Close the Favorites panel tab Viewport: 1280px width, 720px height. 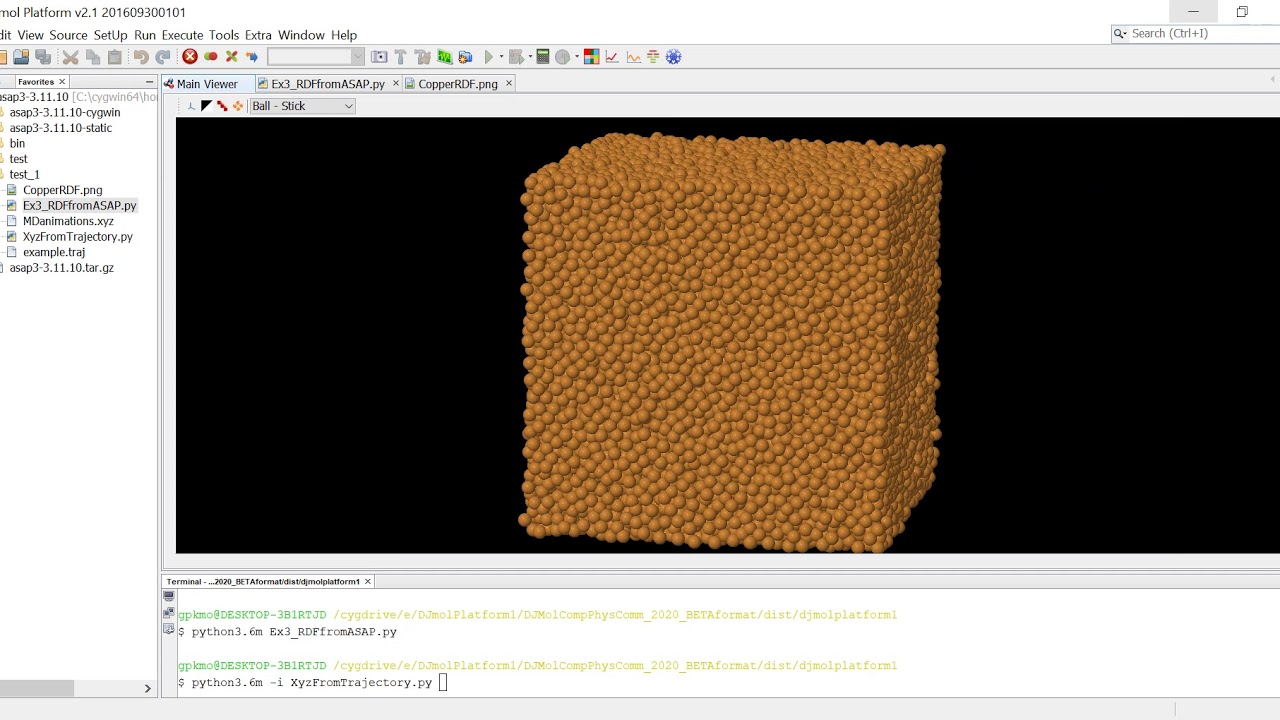(62, 82)
